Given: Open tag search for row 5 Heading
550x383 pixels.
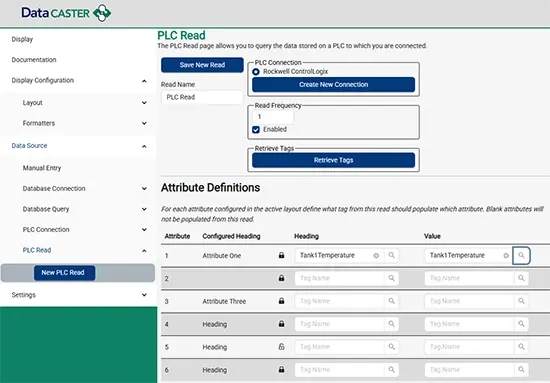Looking at the screenshot, I should click(x=391, y=347).
